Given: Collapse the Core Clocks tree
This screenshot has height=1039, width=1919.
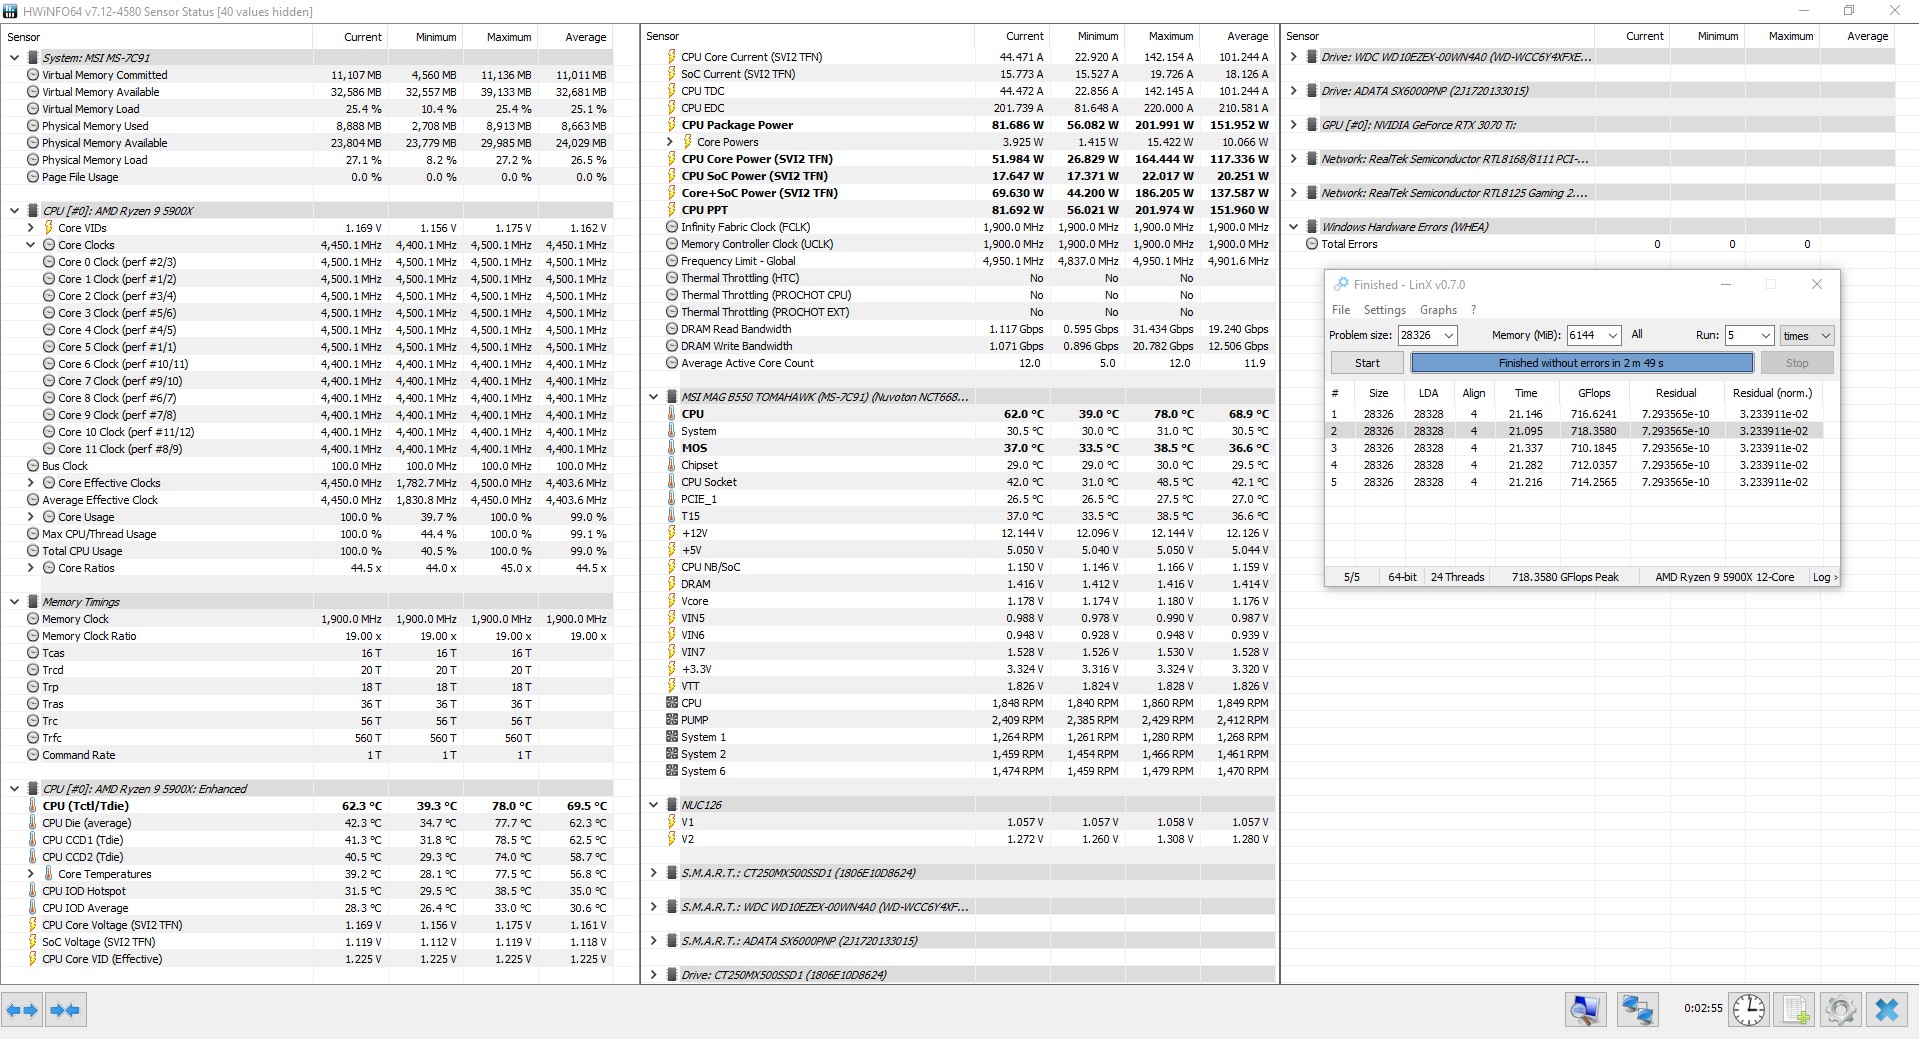Looking at the screenshot, I should point(31,245).
